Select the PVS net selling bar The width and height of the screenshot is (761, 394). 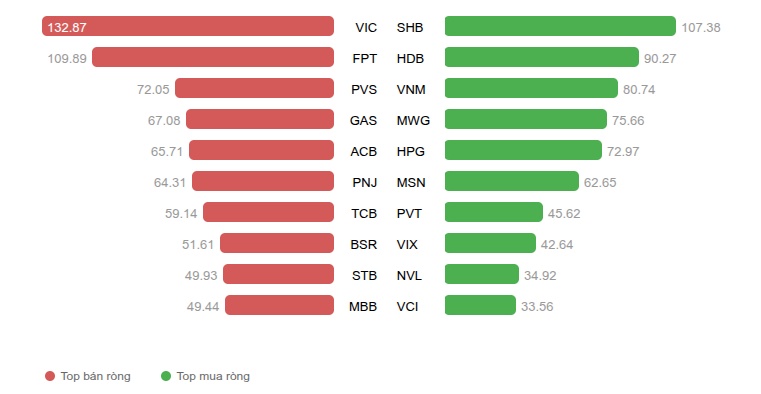pyautogui.click(x=254, y=88)
